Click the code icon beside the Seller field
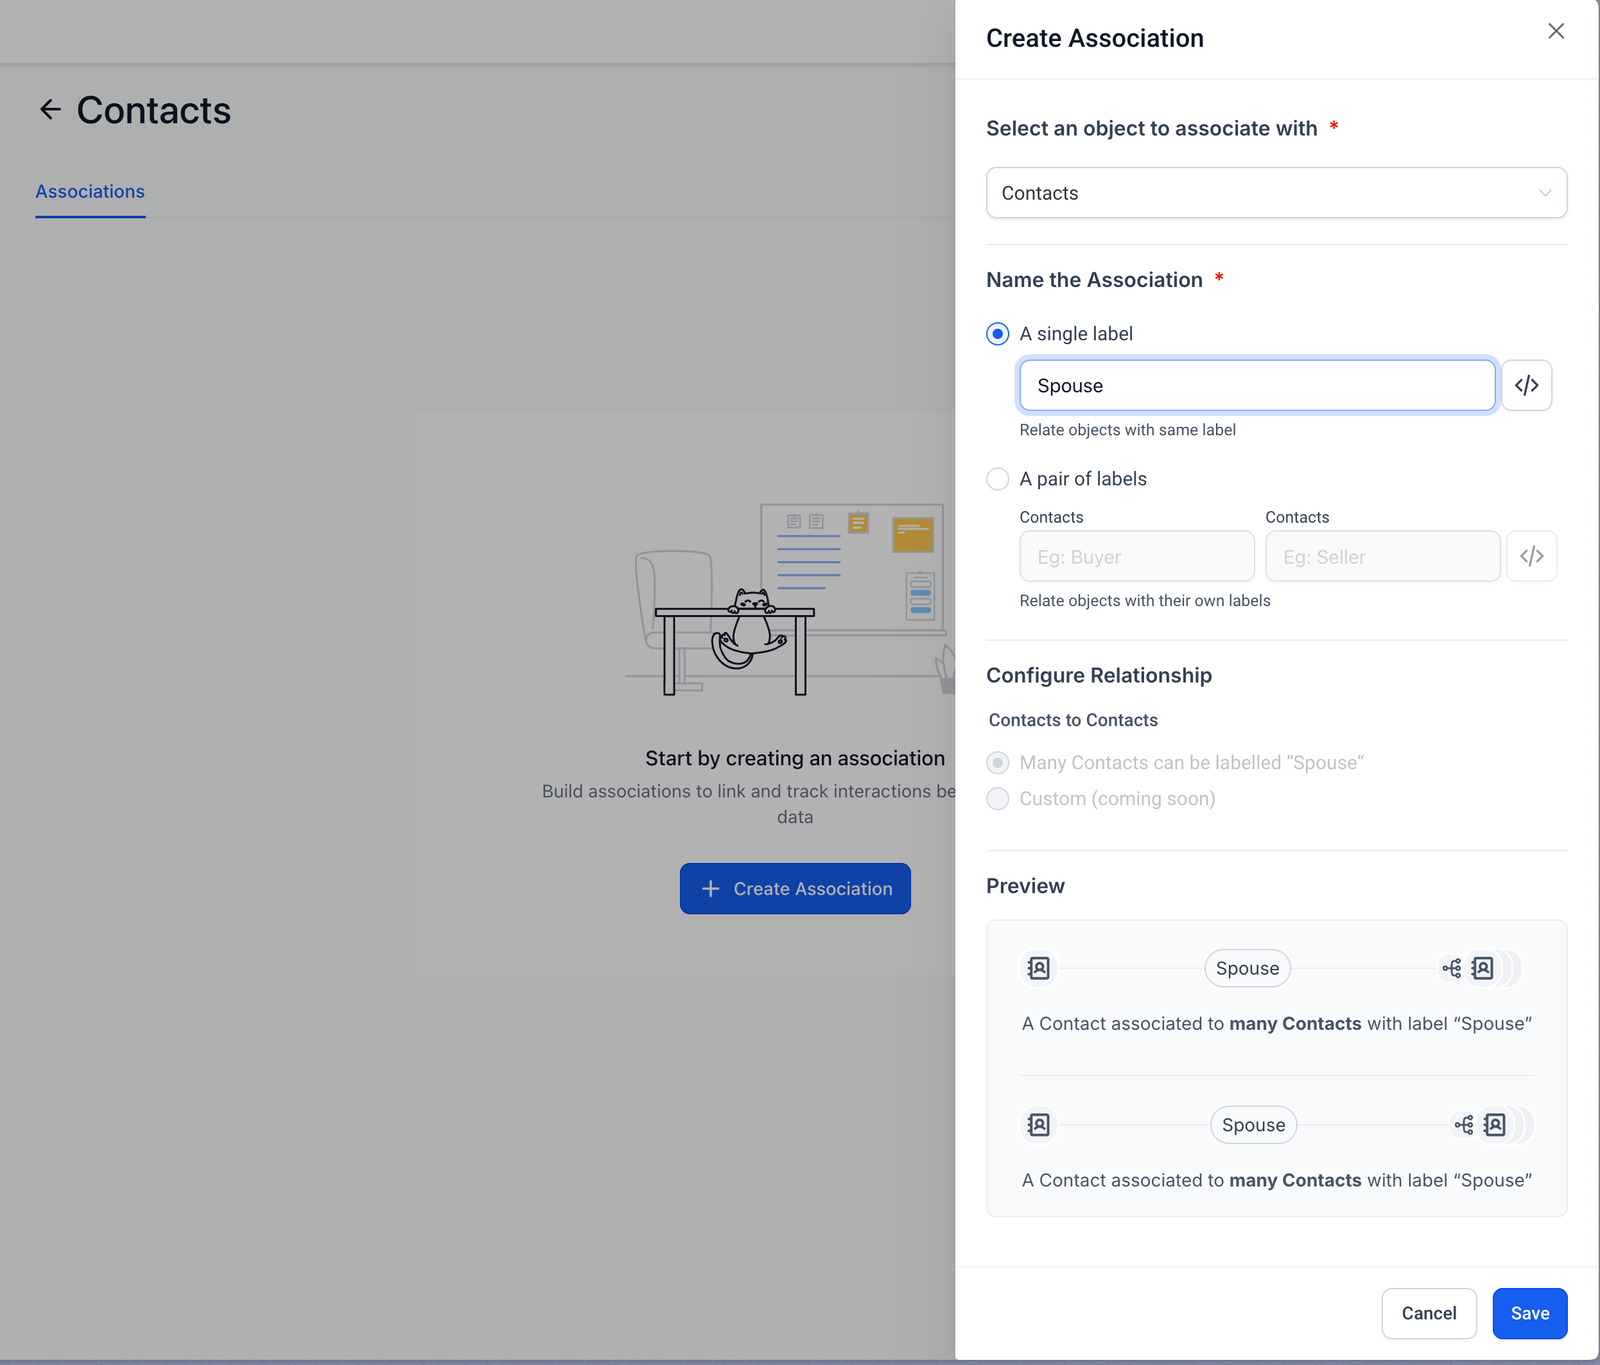1600x1365 pixels. pos(1531,557)
